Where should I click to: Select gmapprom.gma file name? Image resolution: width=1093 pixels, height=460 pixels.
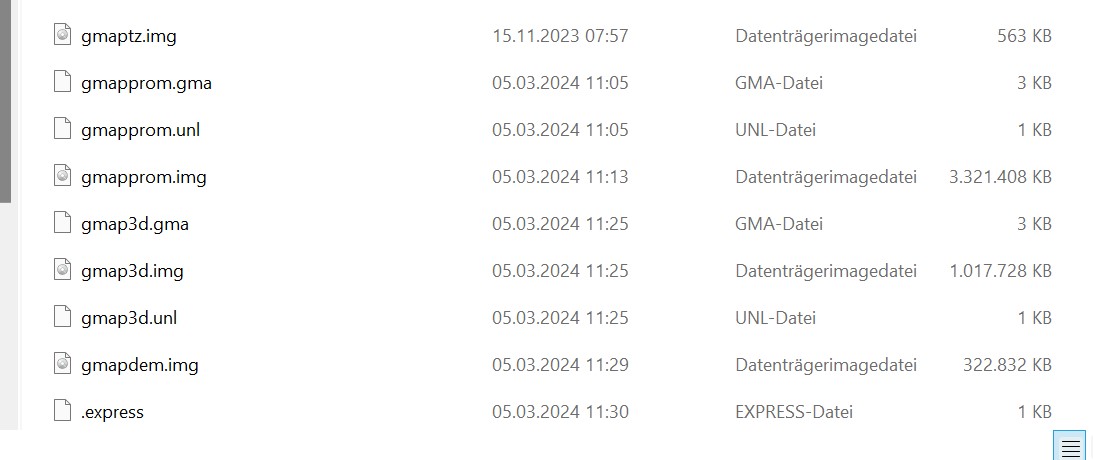pyautogui.click(x=146, y=83)
